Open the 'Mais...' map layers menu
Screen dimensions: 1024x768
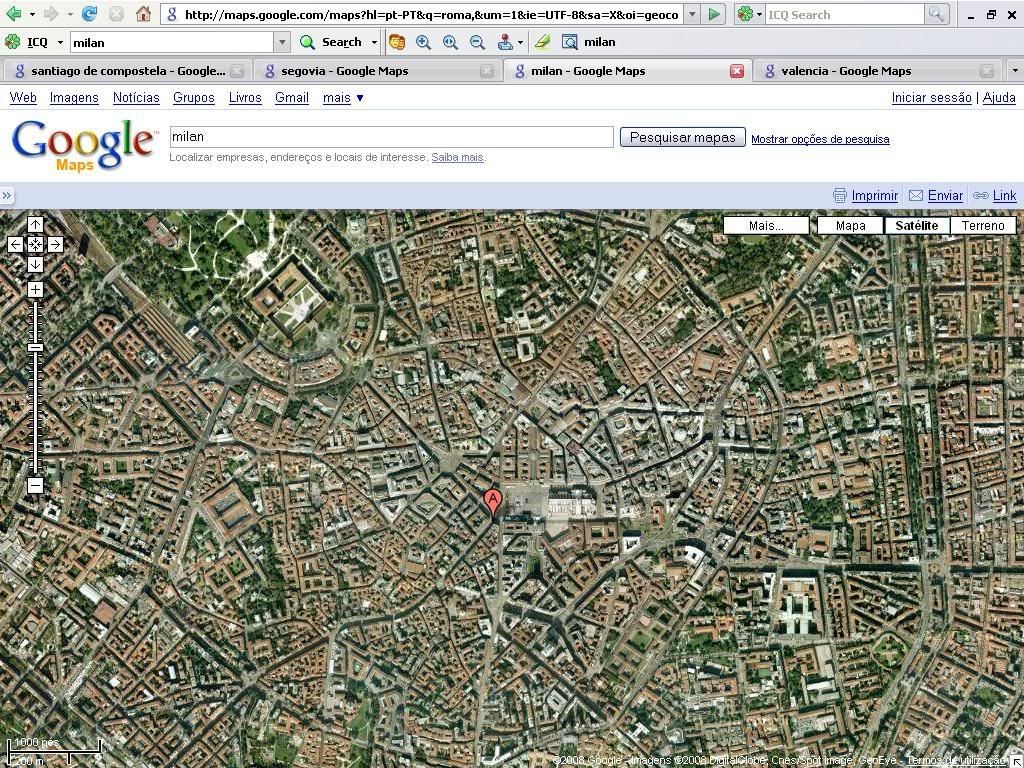766,225
